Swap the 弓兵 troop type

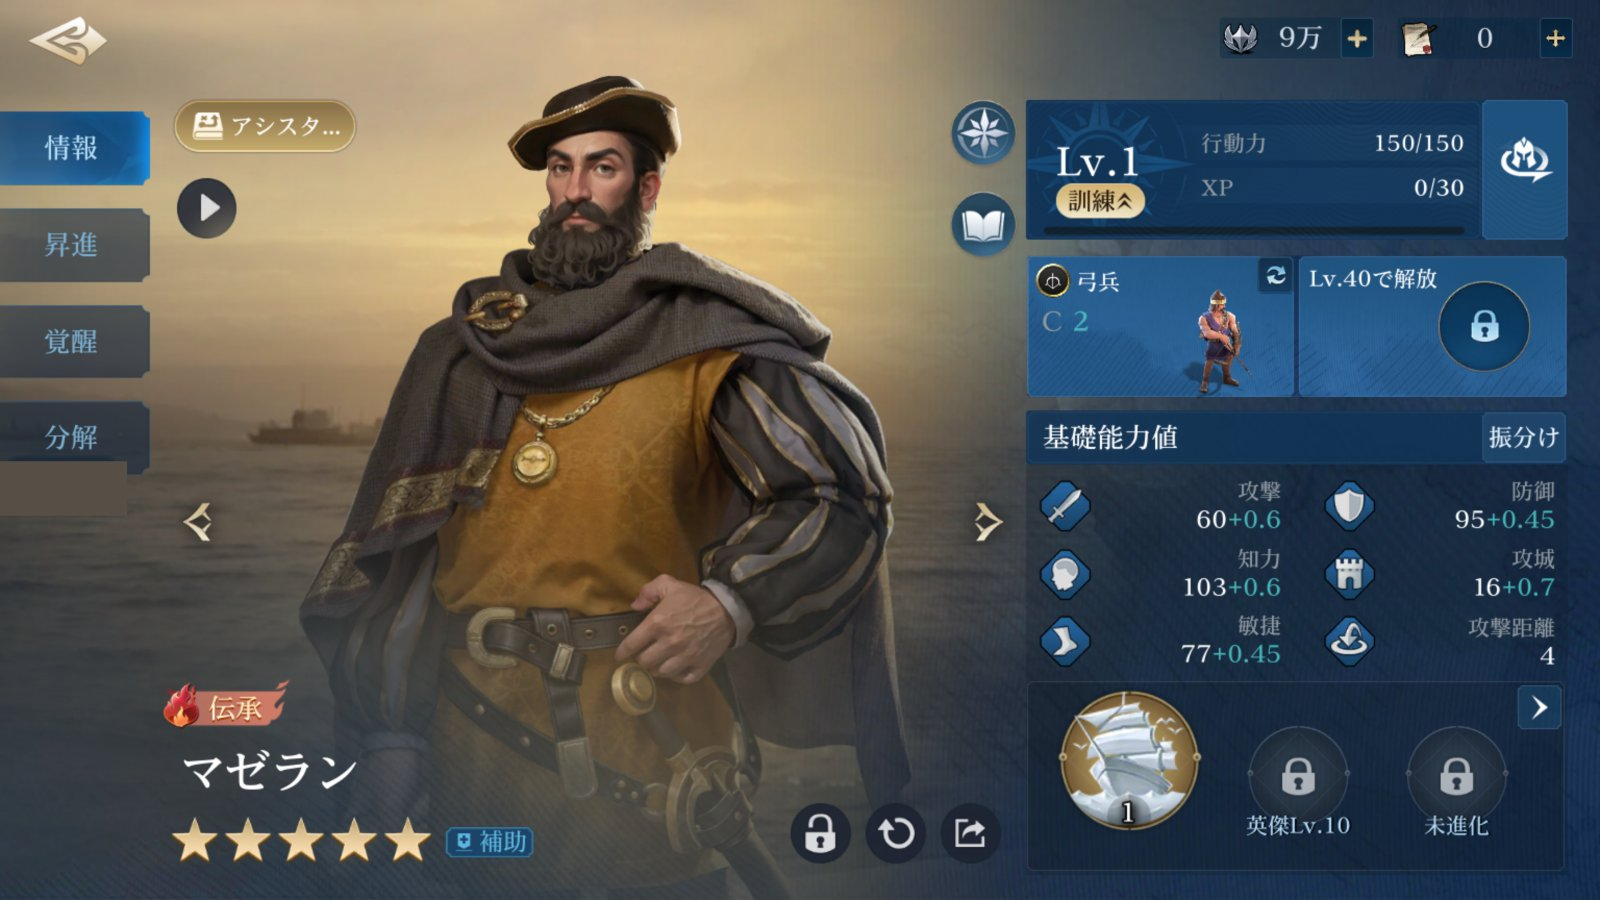1275,275
